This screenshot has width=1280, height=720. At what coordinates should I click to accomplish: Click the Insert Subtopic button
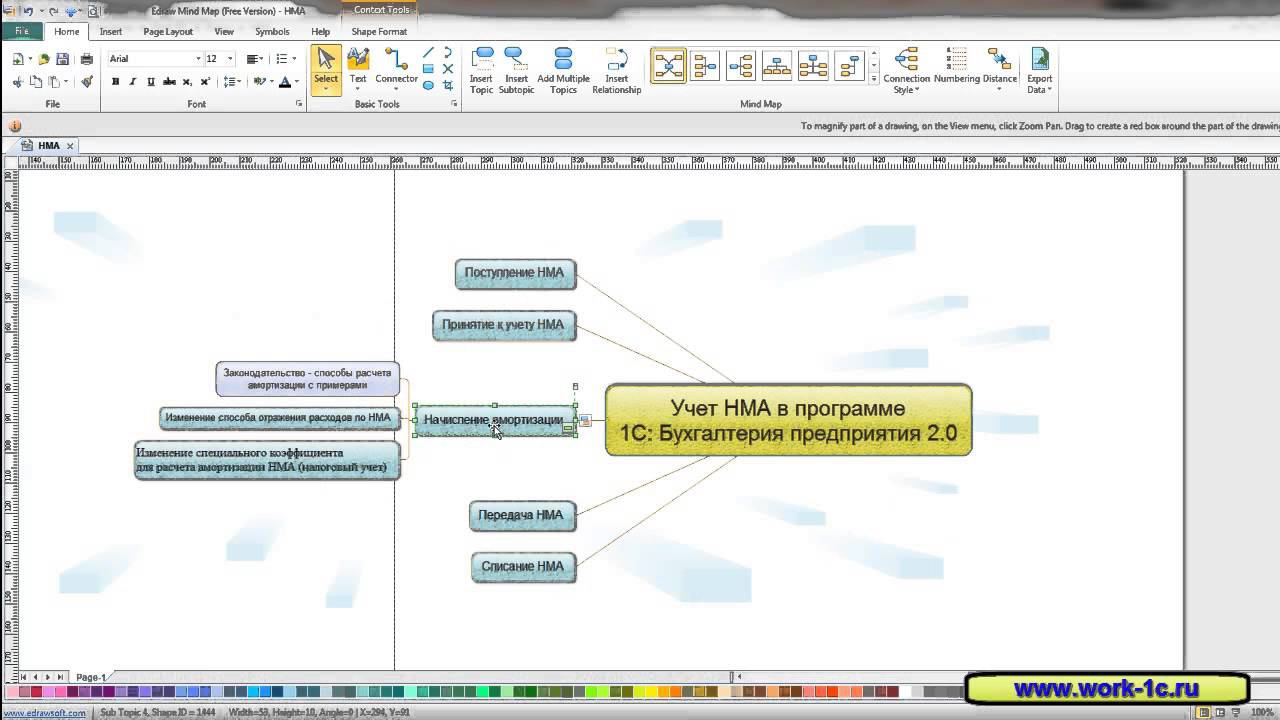coord(516,71)
